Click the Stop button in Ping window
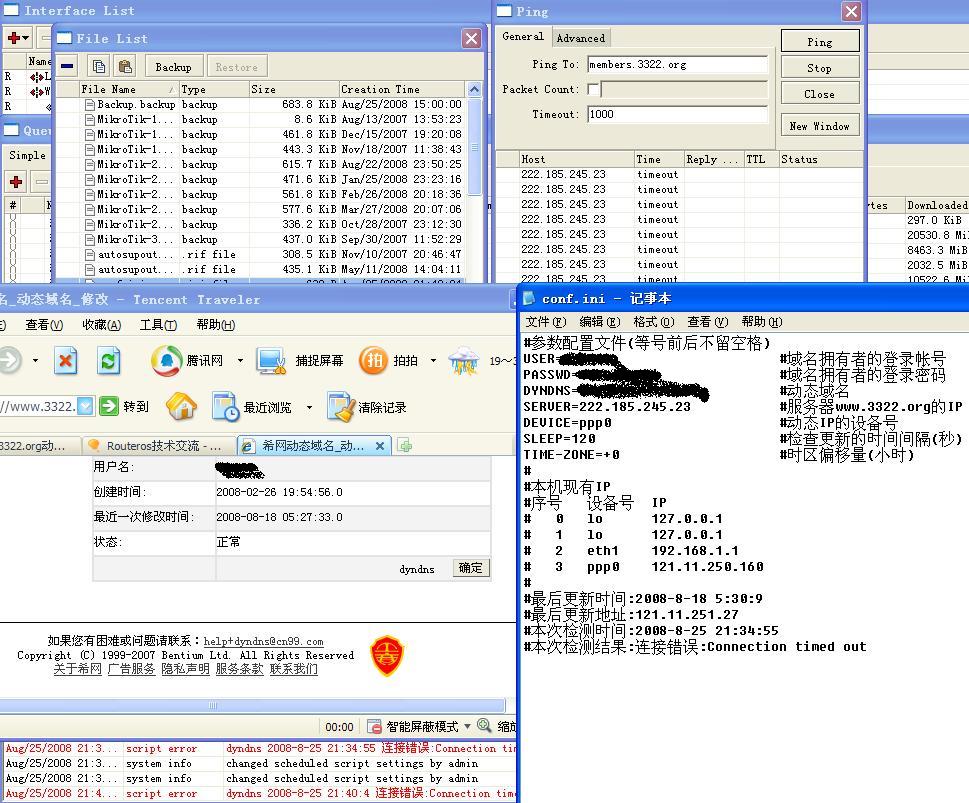Image resolution: width=969 pixels, height=803 pixels. (x=819, y=68)
